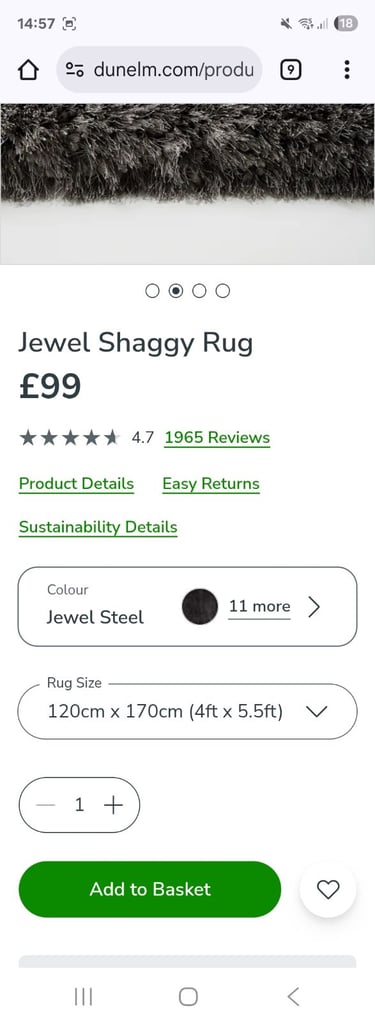The width and height of the screenshot is (375, 1024).
Task: Open the Chrome three-dot menu
Action: [347, 69]
